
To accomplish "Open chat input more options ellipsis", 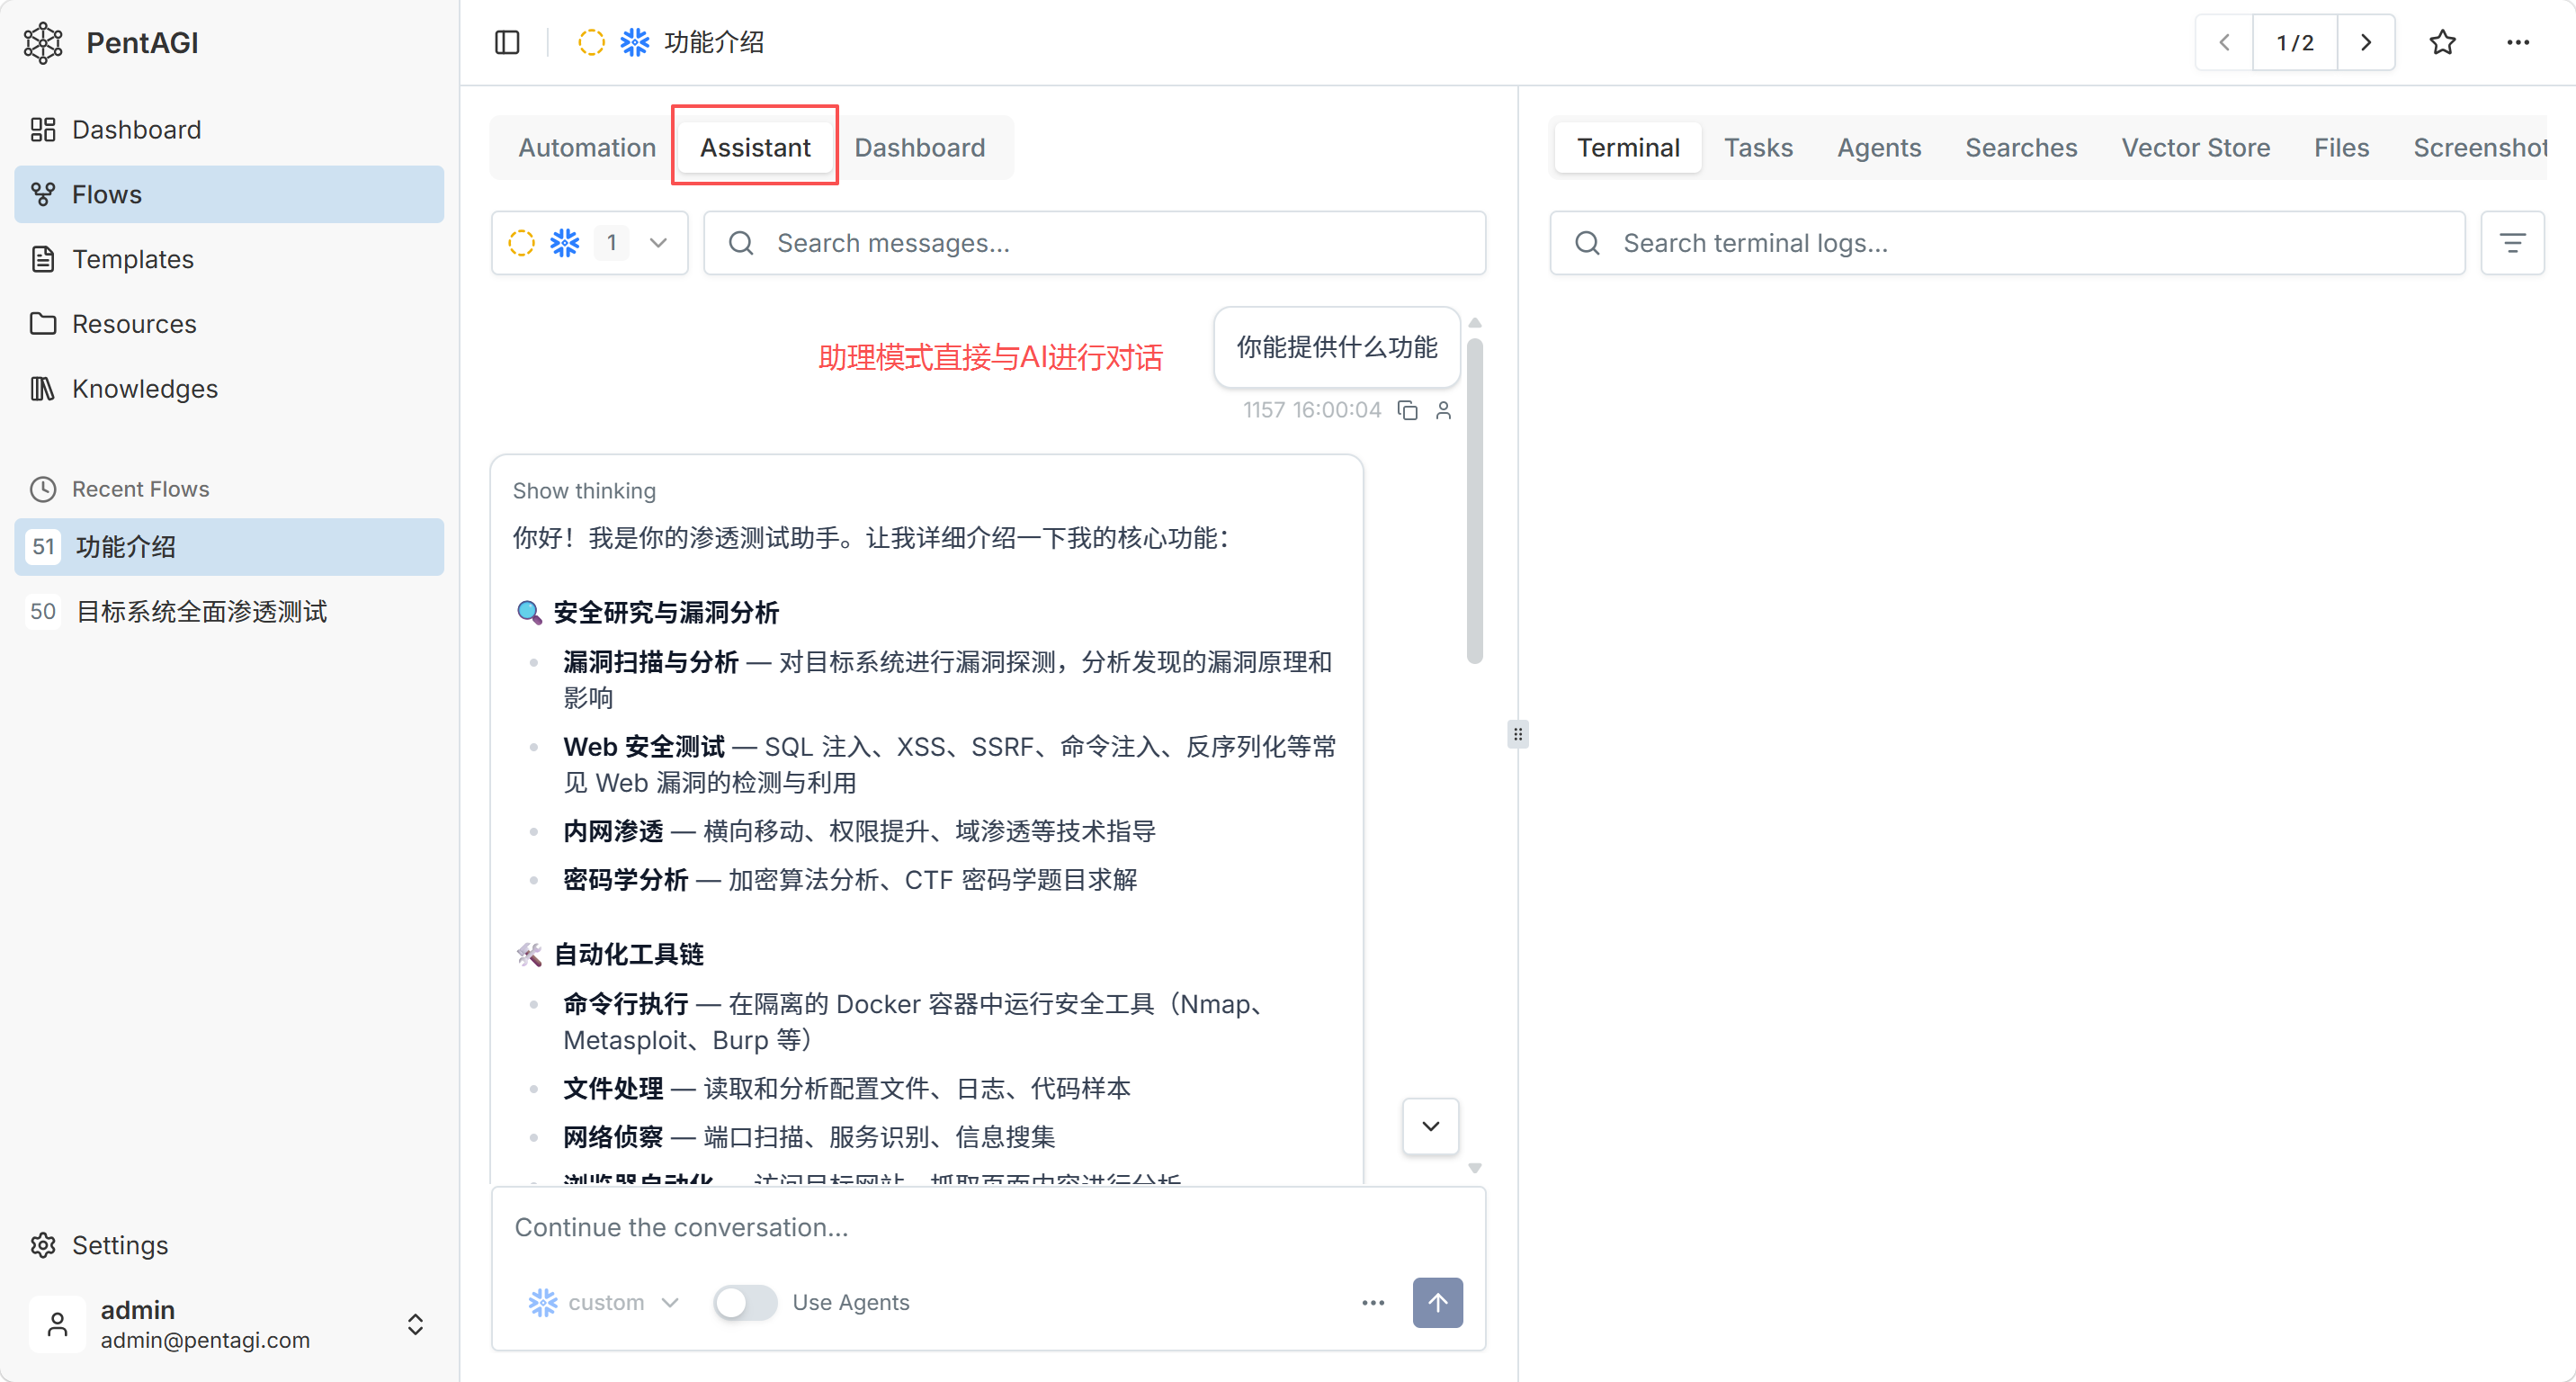I will pos(1373,1302).
